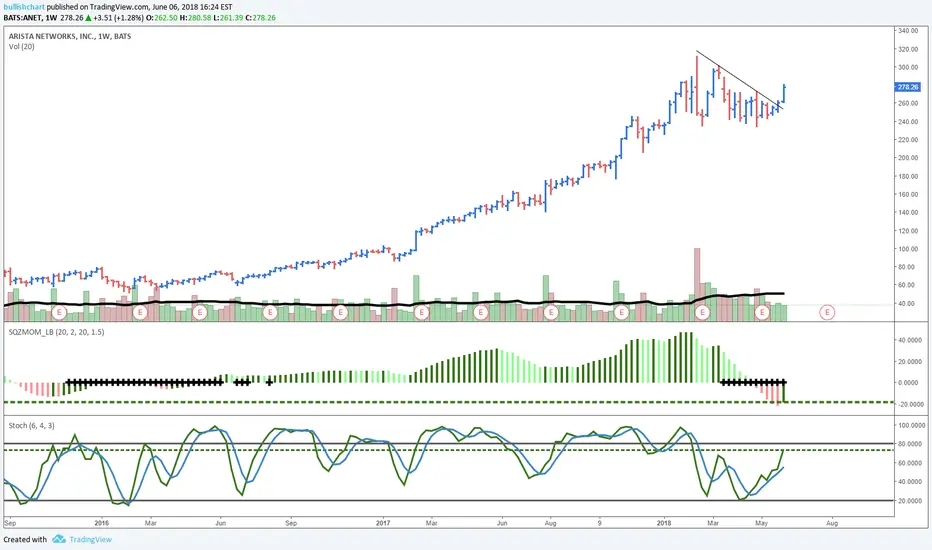
Task: Click the '+3.51 (+1.28%)' change value
Action: pyautogui.click(x=118, y=18)
